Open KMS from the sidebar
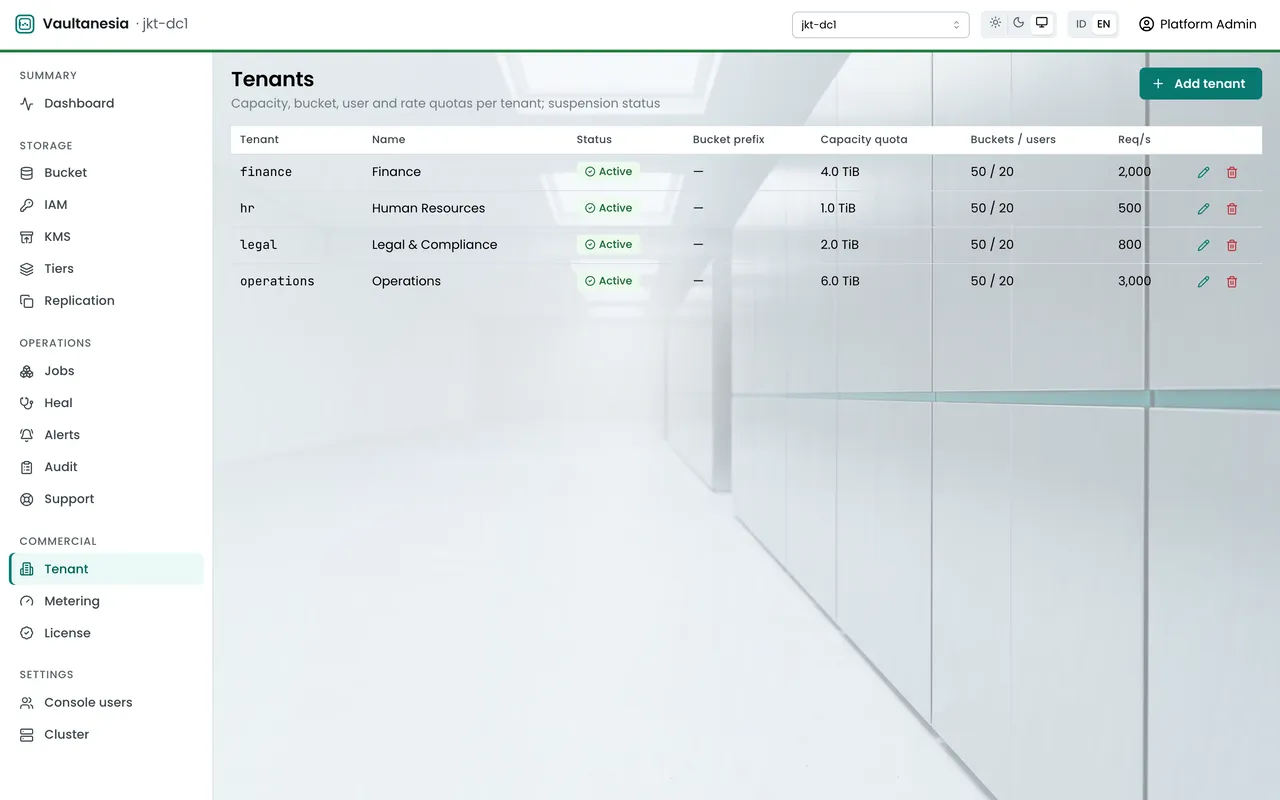The height and width of the screenshot is (800, 1280). click(106, 237)
